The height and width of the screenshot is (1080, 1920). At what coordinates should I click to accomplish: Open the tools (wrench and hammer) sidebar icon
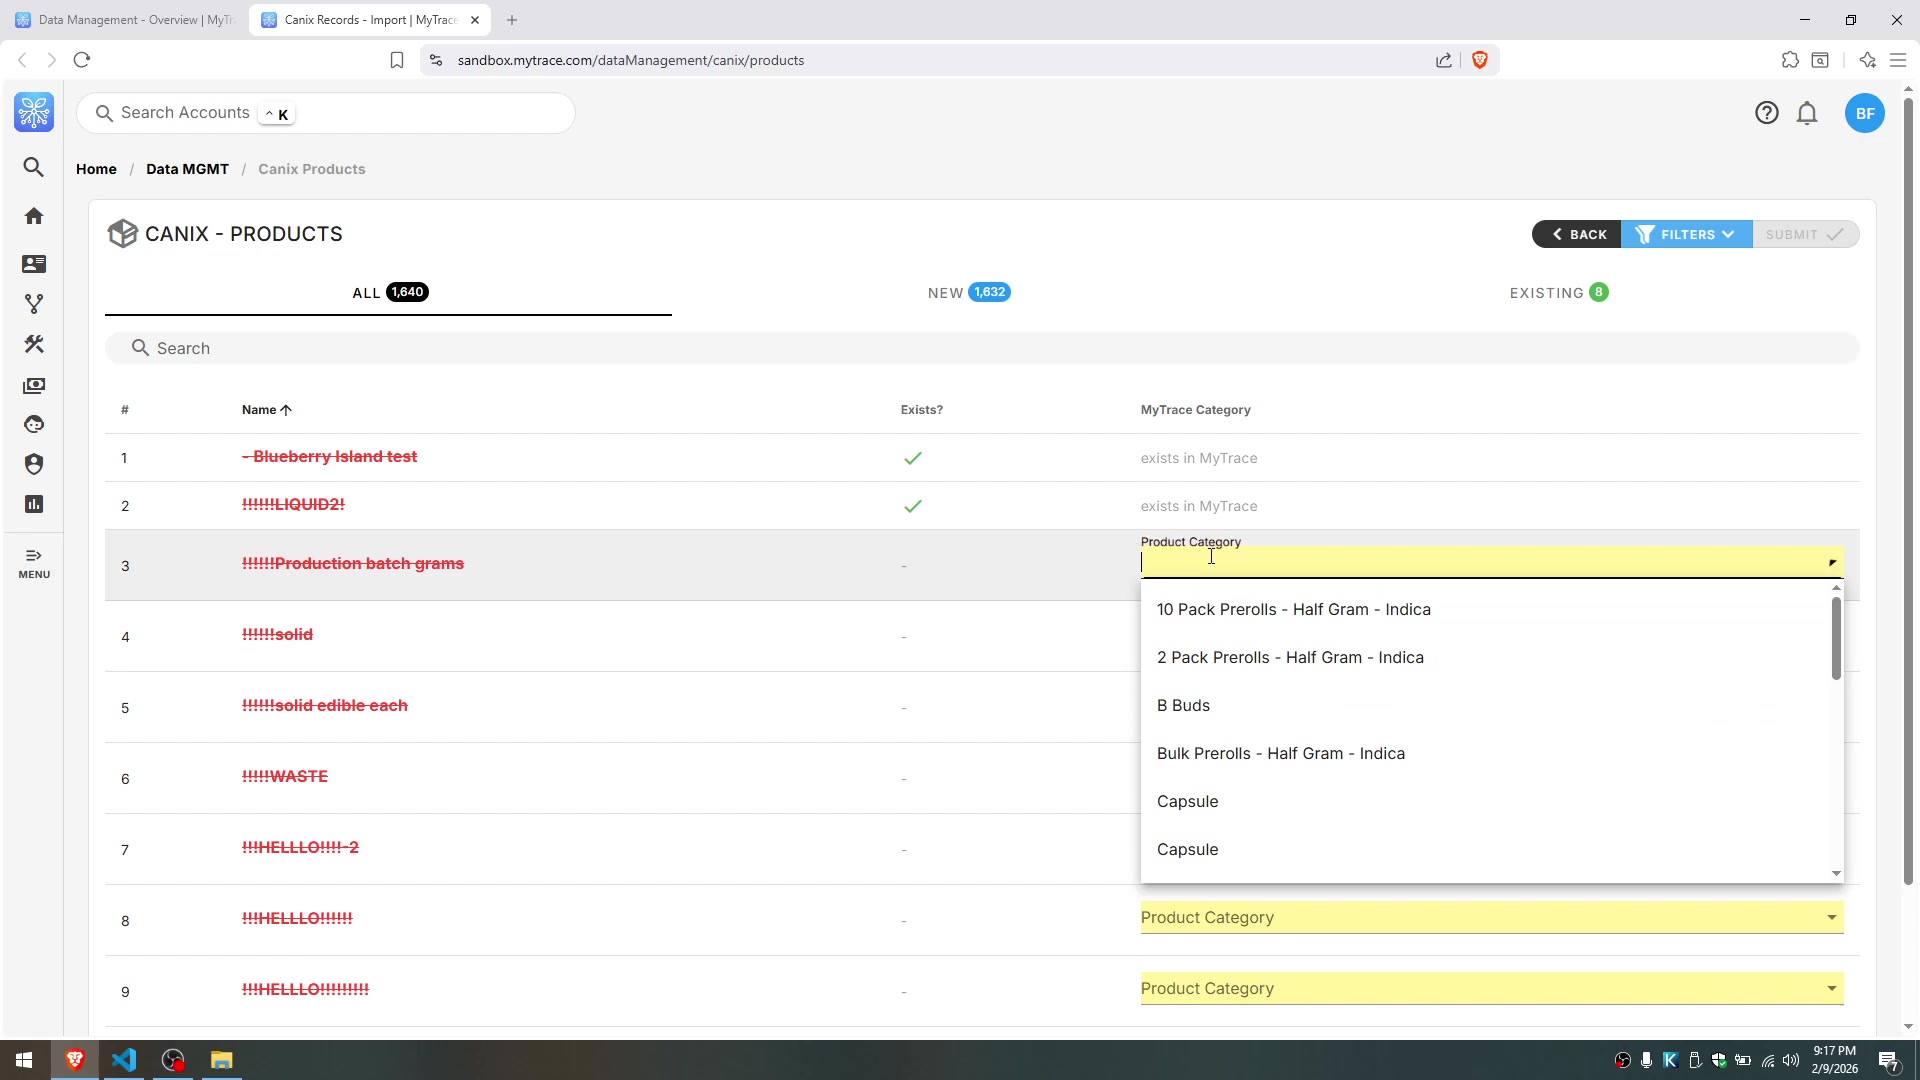coord(34,344)
